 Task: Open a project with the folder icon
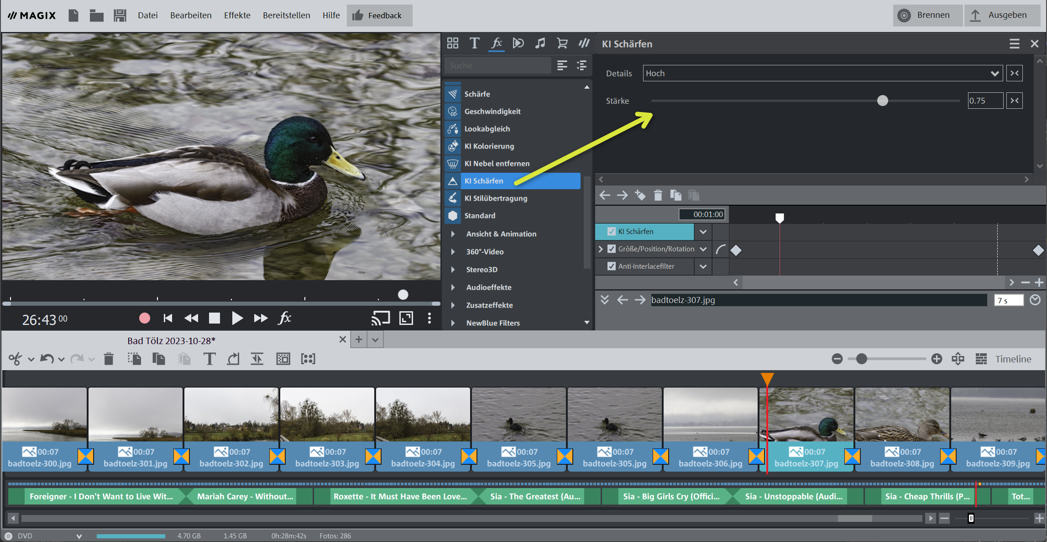coord(96,15)
